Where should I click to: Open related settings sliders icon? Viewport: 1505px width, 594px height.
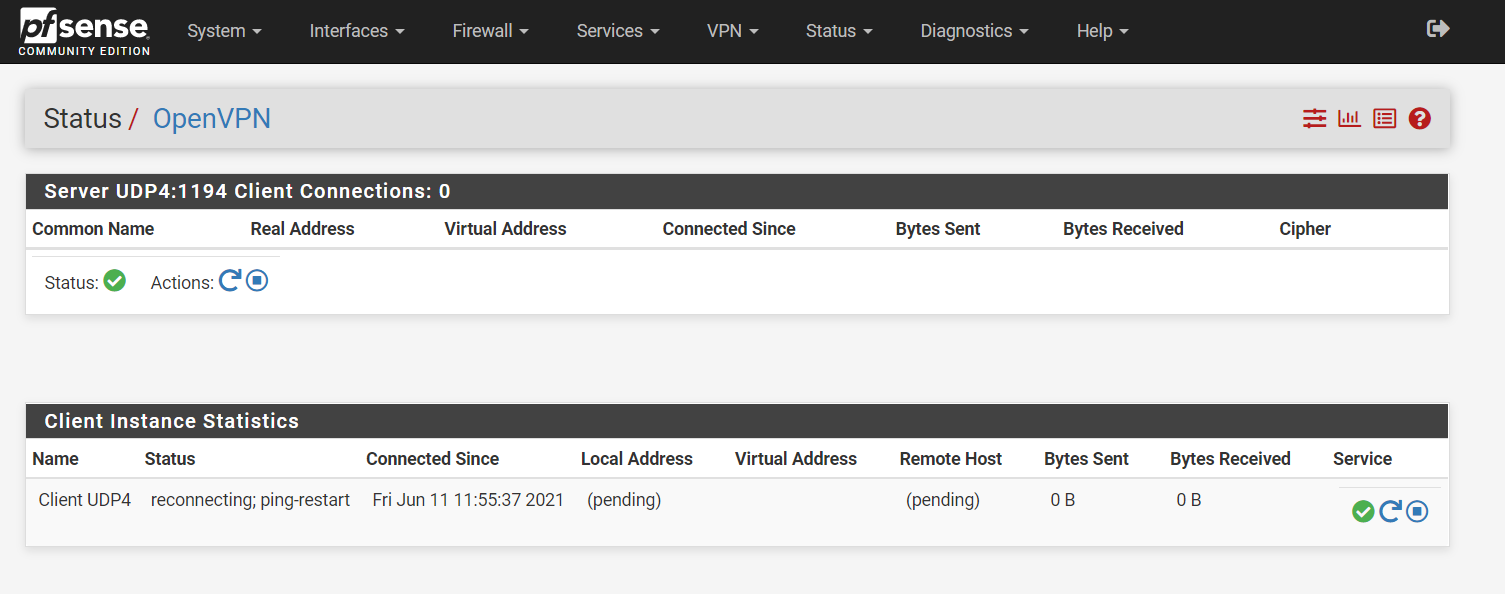pos(1314,119)
